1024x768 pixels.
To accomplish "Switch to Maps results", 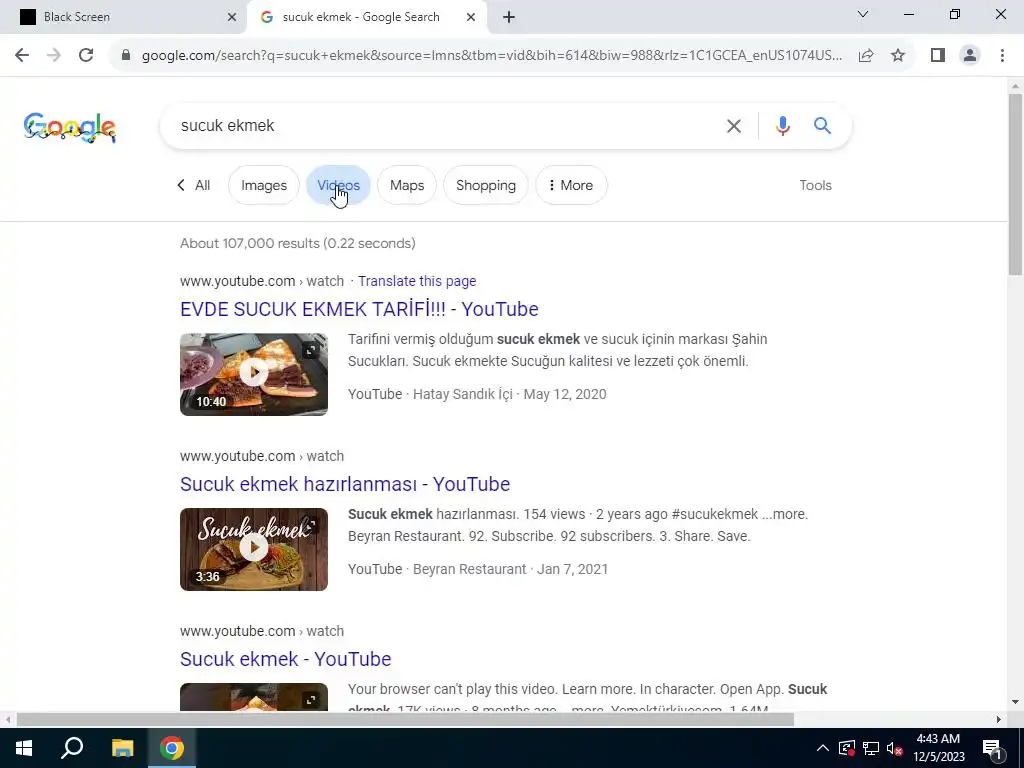I will pyautogui.click(x=407, y=185).
